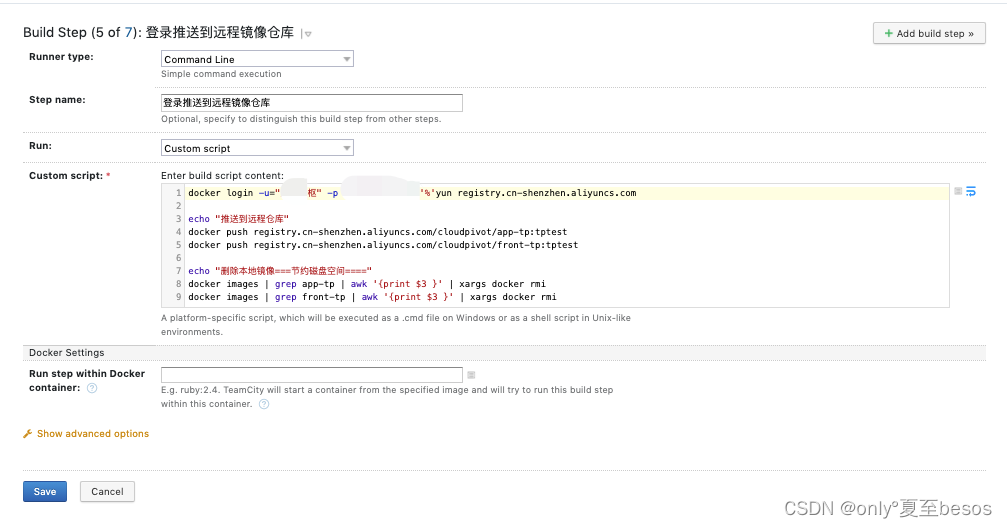The image size is (1007, 528).
Task: Focus the Run step within Docker container field
Action: 311,374
